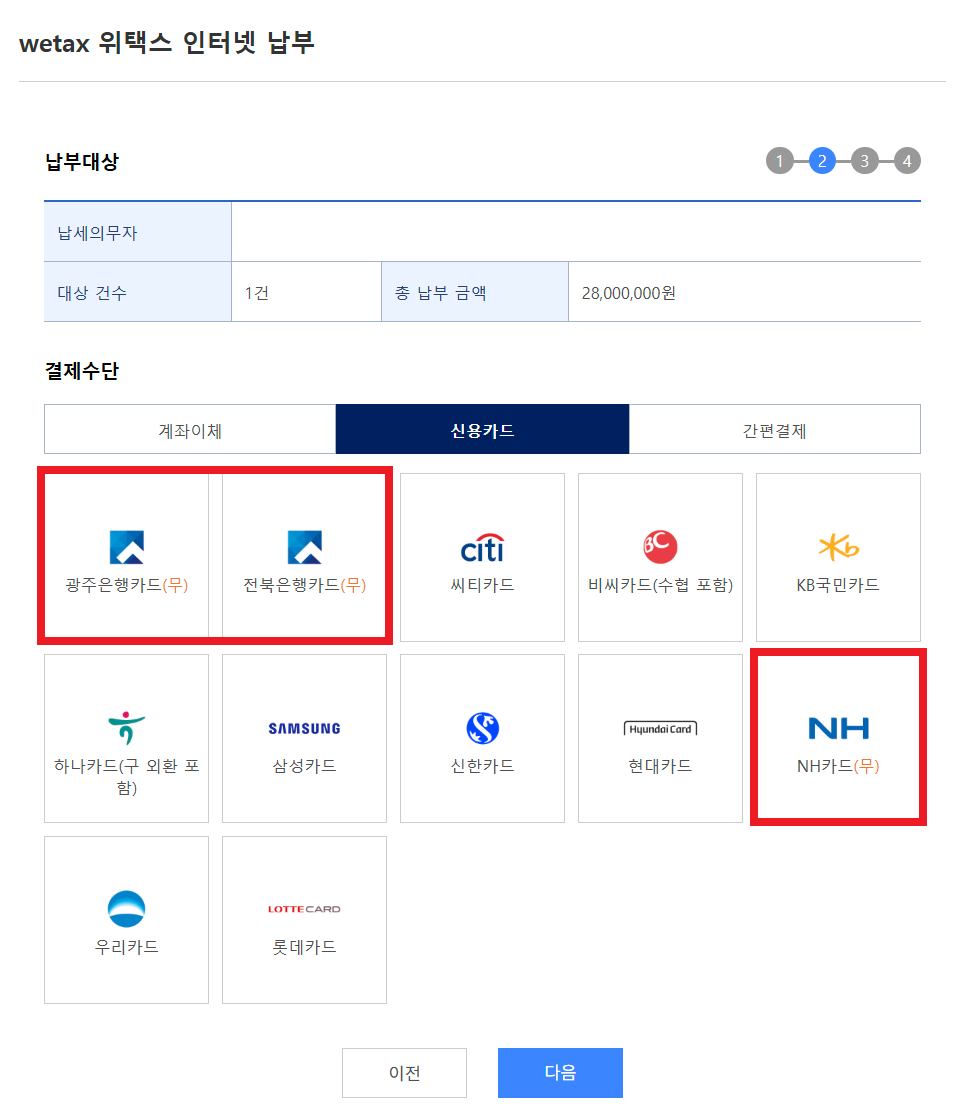The width and height of the screenshot is (967, 1114).
Task: Select the 광주은행카드 logo icon
Action: click(126, 547)
